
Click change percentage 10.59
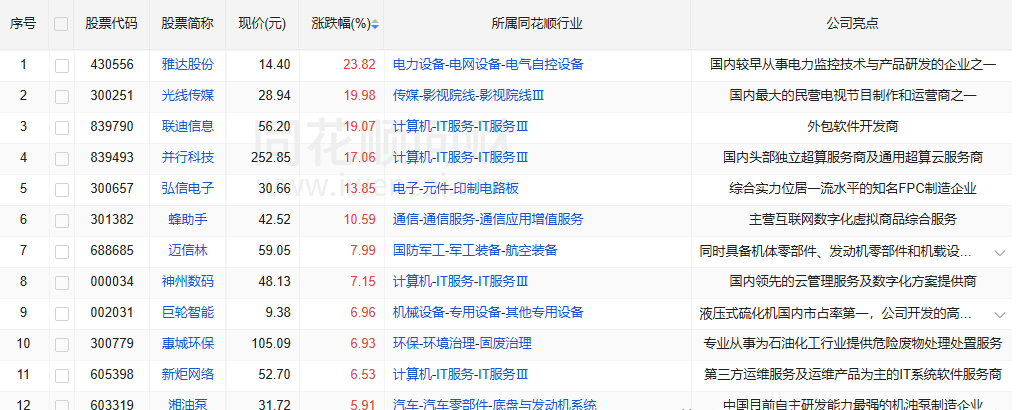360,220
